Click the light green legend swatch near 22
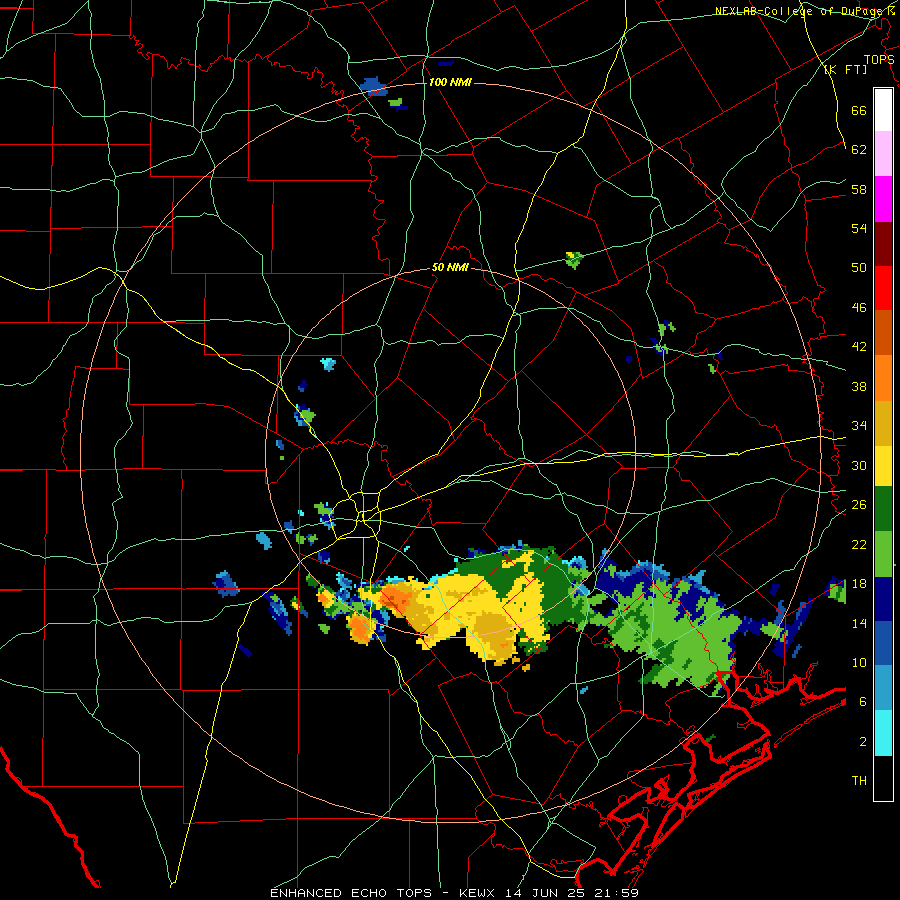Screen dimensions: 900x900 [883, 554]
